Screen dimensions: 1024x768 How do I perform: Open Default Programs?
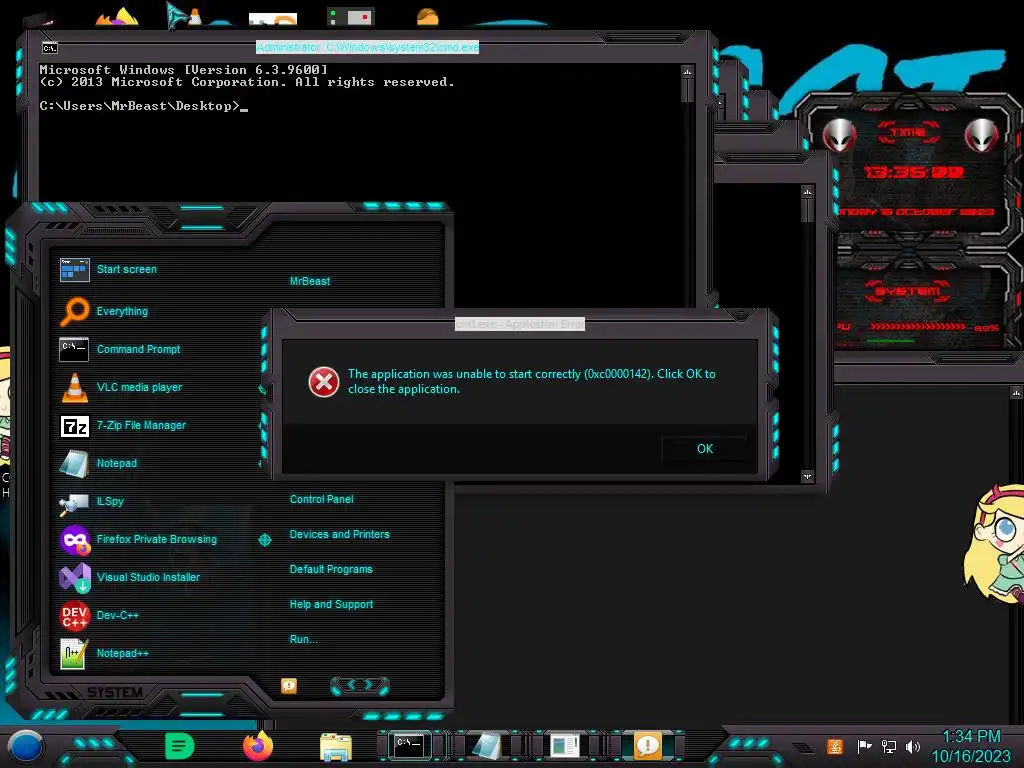click(331, 569)
